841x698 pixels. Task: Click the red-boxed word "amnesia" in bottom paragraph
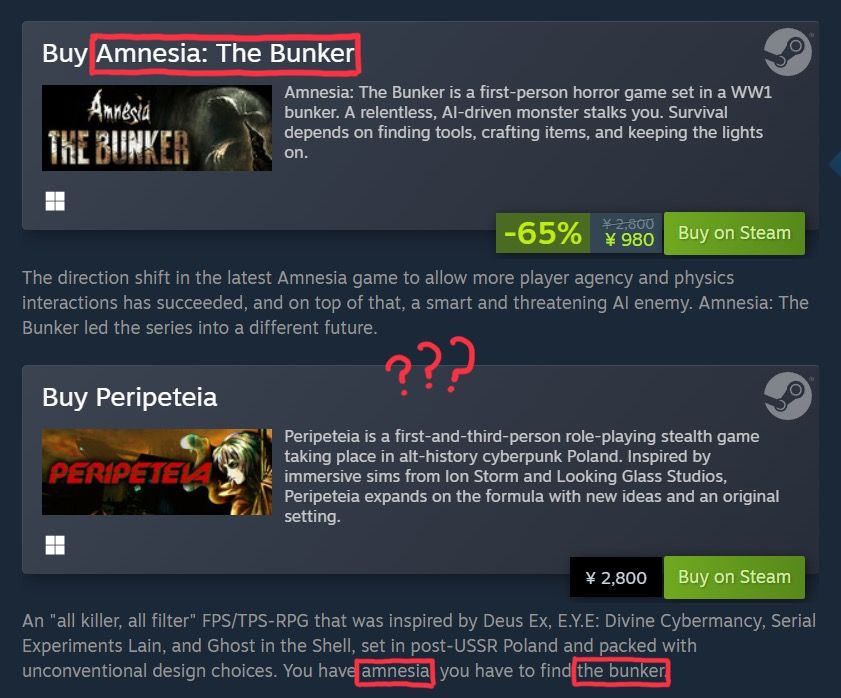[x=395, y=671]
